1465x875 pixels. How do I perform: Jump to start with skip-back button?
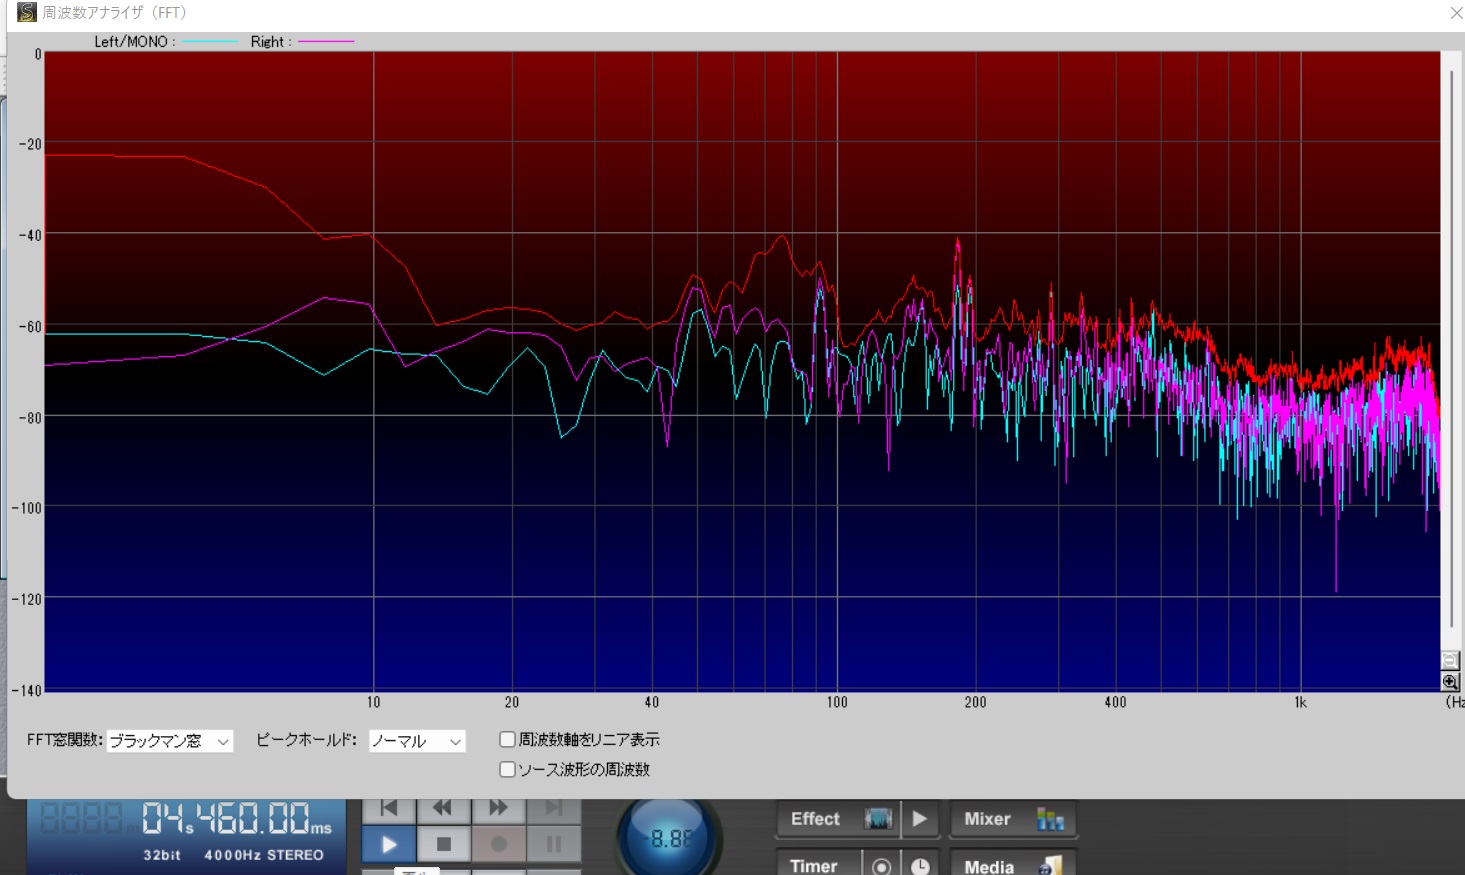click(389, 808)
